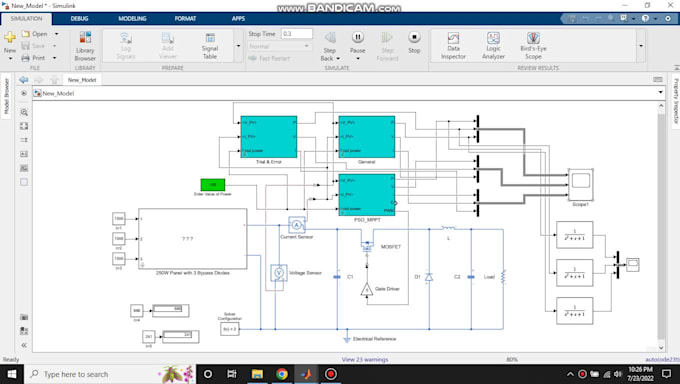The height and width of the screenshot is (384, 680).
Task: Click the solver link in status bar
Action: pyautogui.click(x=662, y=359)
